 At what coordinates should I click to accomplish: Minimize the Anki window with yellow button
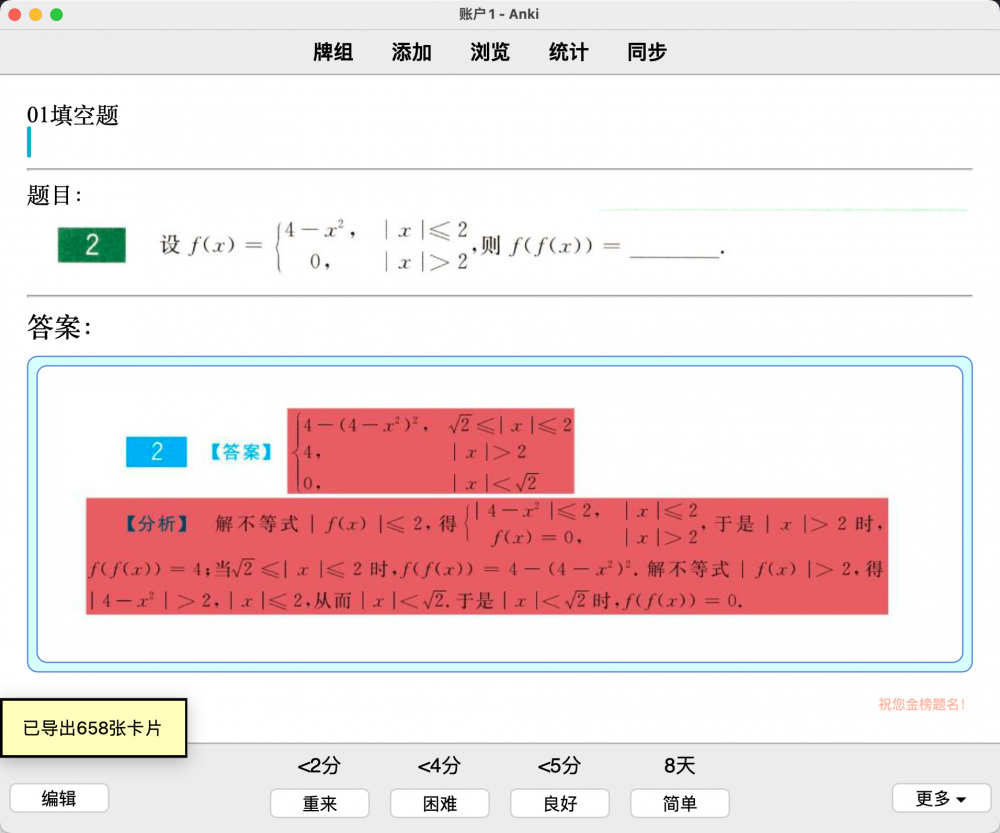(x=36, y=14)
